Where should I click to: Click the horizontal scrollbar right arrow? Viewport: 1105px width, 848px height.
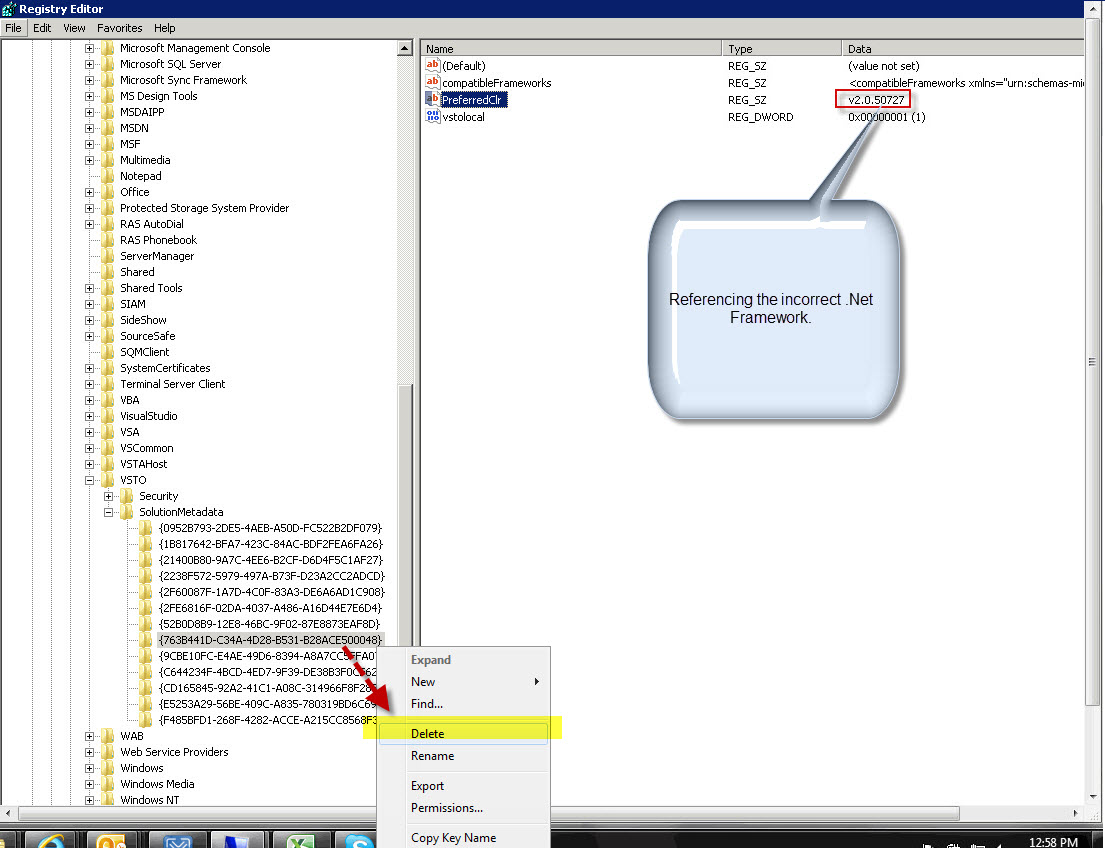(1076, 813)
